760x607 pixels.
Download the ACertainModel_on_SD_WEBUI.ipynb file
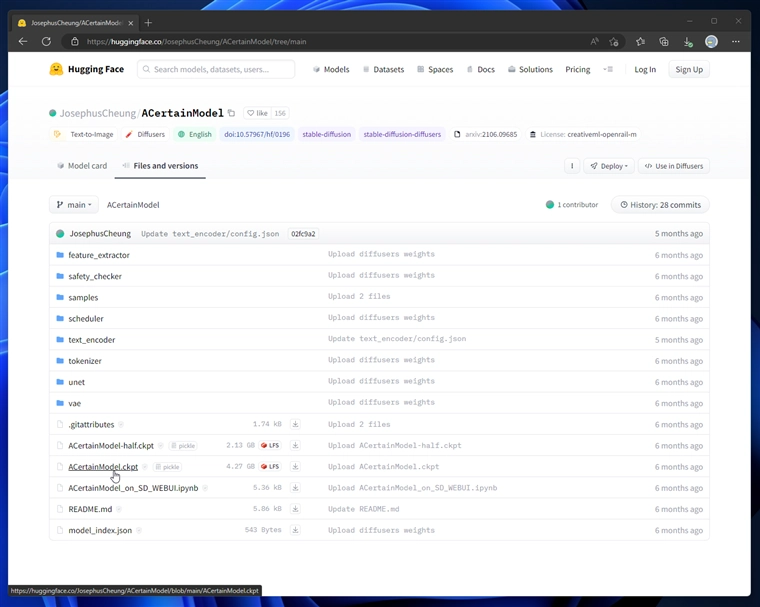tap(295, 488)
